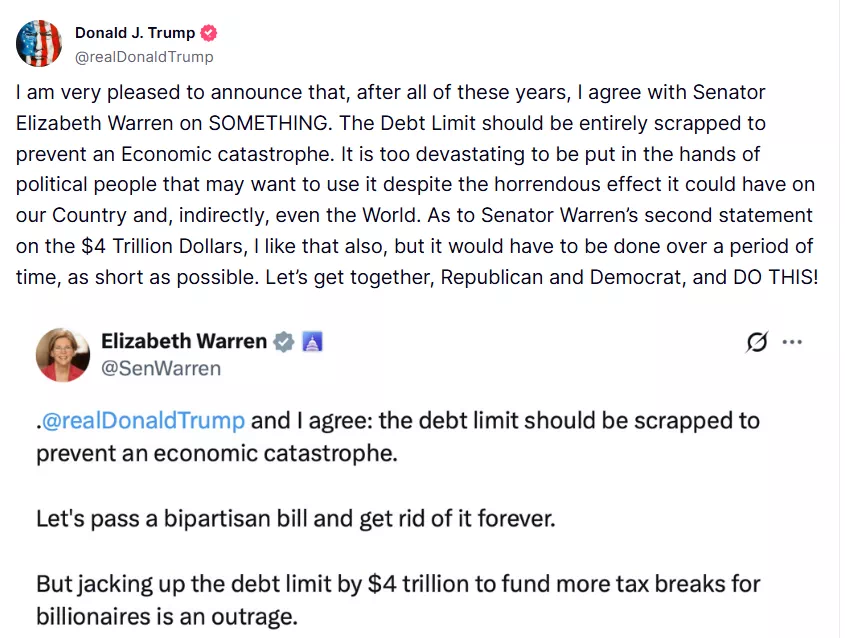Click the "Let's pass a bipartisan bill" line
The width and height of the screenshot is (845, 638).
tap(295, 519)
